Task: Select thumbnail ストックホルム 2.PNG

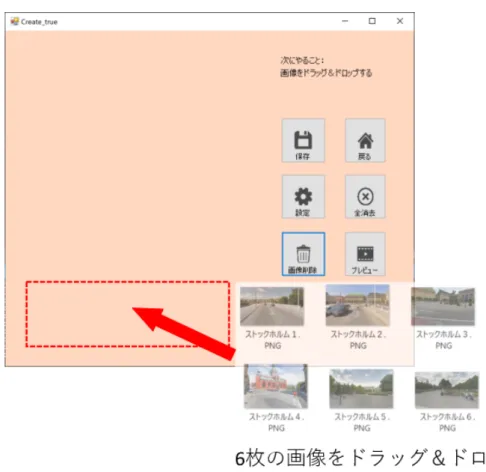Action: (357, 305)
